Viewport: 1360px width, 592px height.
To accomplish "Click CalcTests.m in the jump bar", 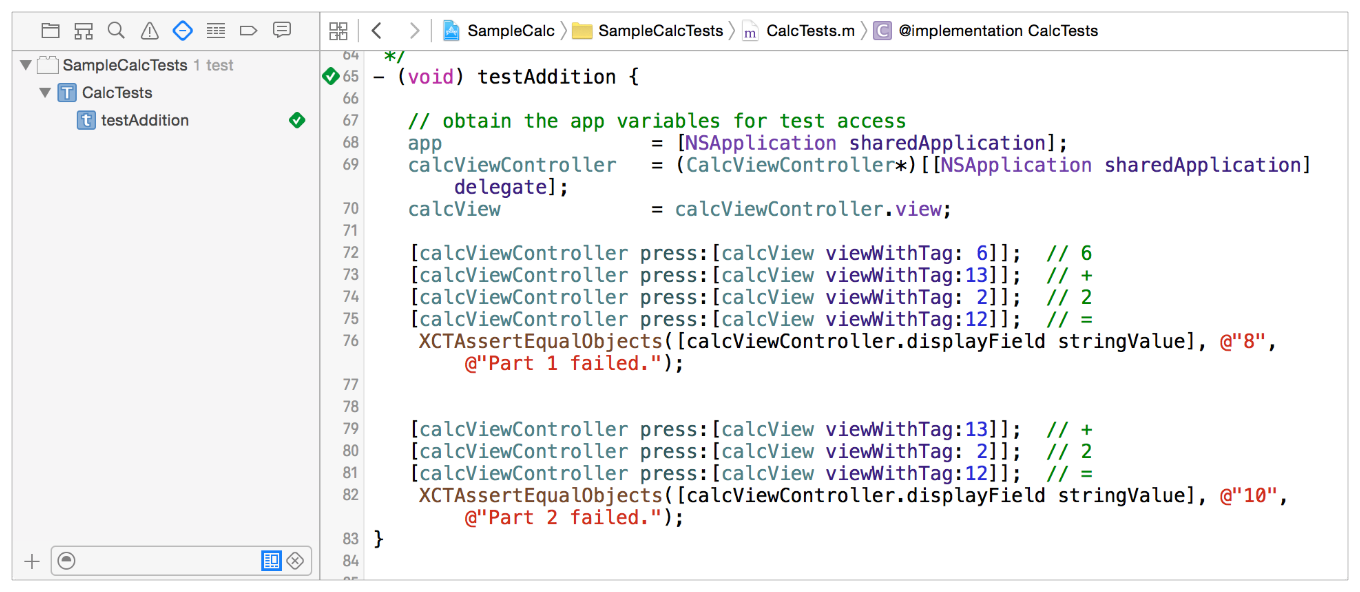I will point(809,31).
